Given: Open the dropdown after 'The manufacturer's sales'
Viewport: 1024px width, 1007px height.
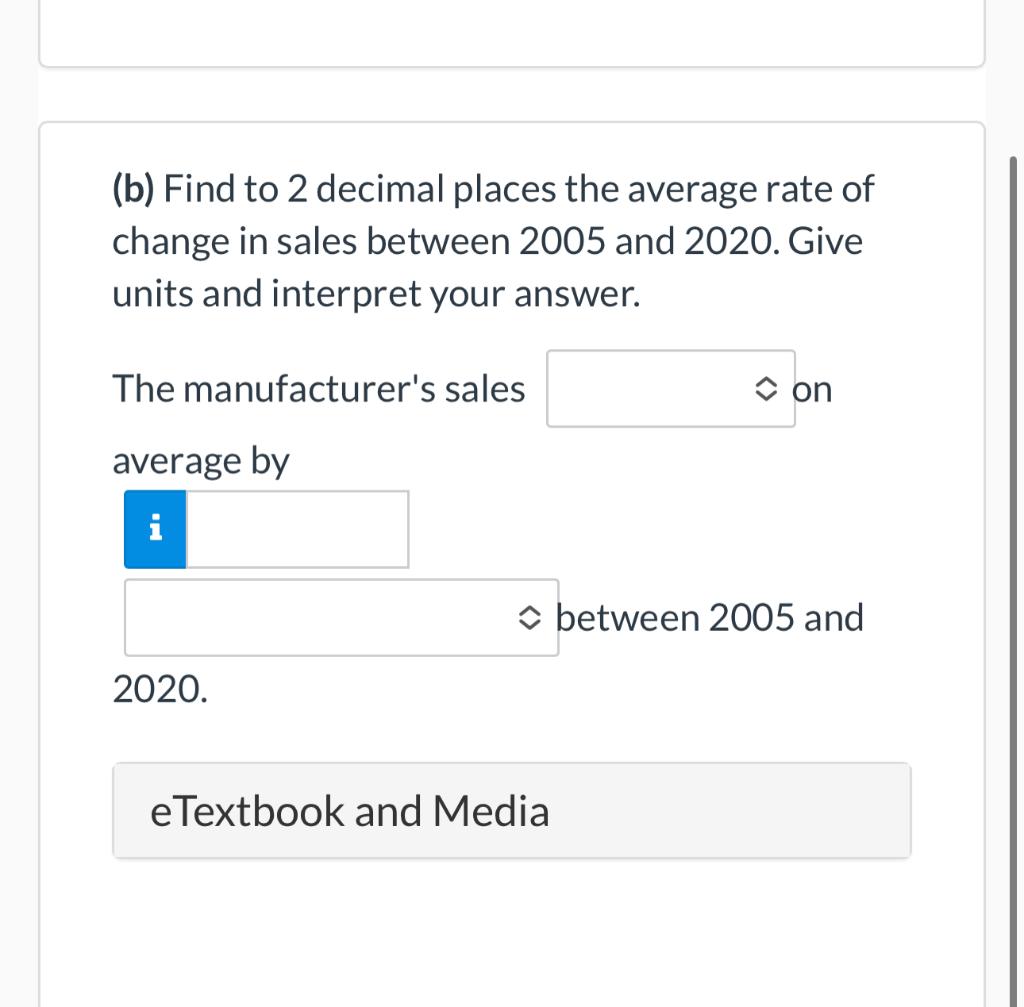Looking at the screenshot, I should click(670, 389).
